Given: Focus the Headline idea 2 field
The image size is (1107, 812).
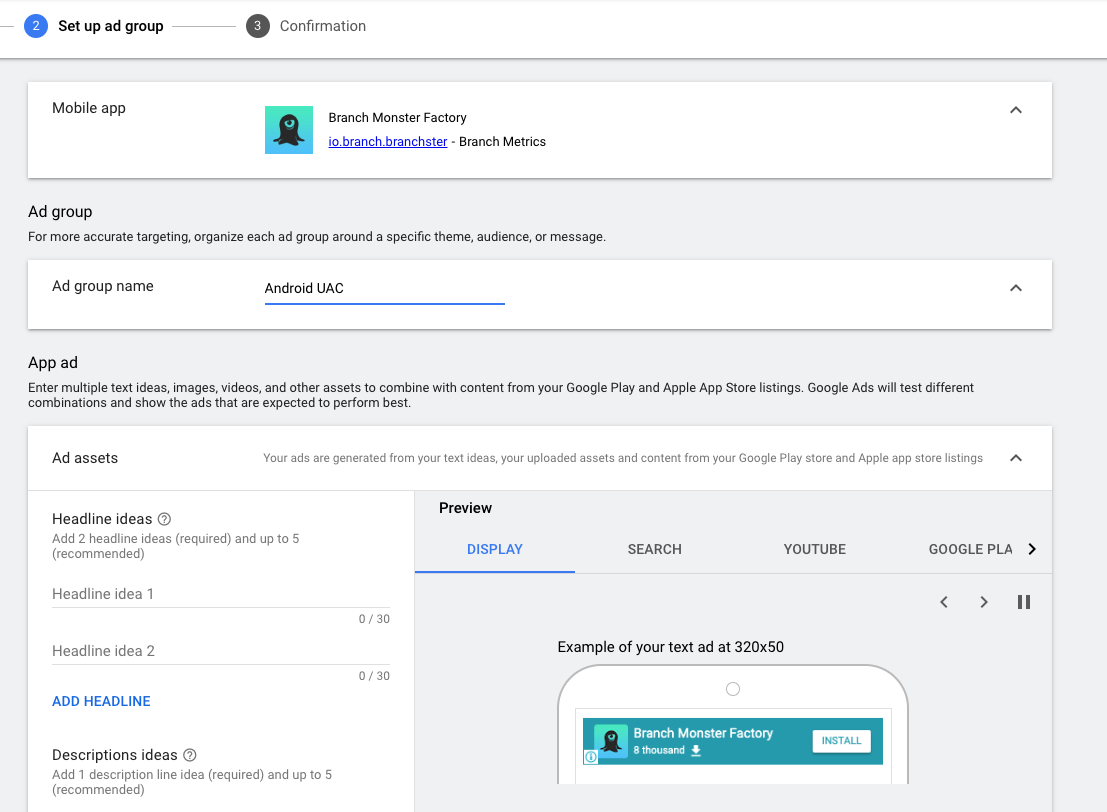Looking at the screenshot, I should [221, 651].
